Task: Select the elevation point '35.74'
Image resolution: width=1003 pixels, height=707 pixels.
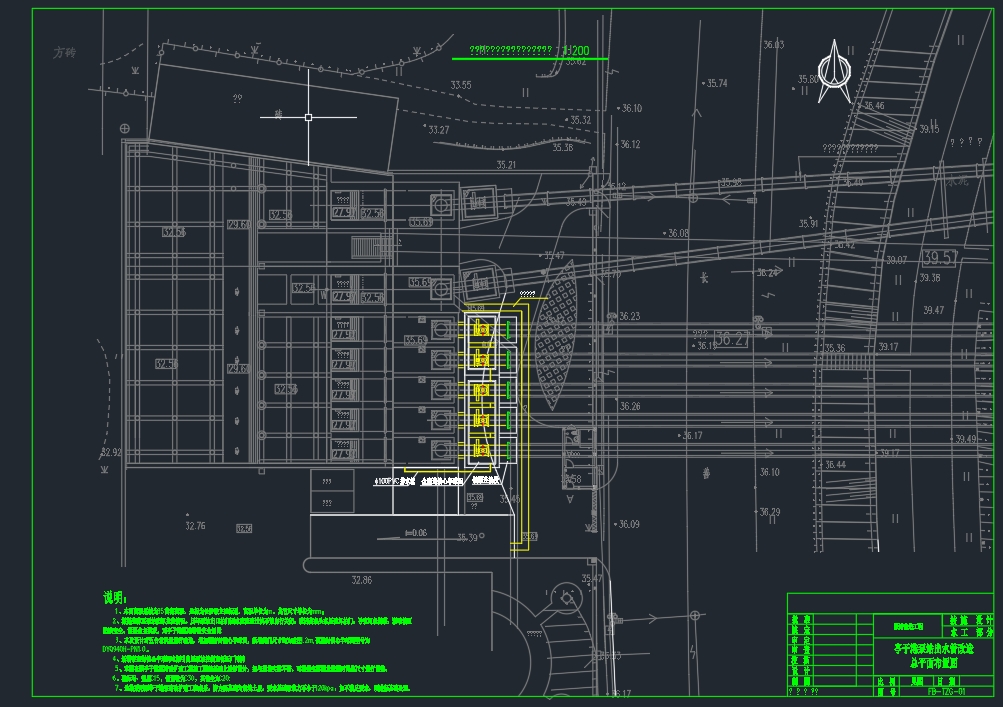Action: tap(716, 83)
